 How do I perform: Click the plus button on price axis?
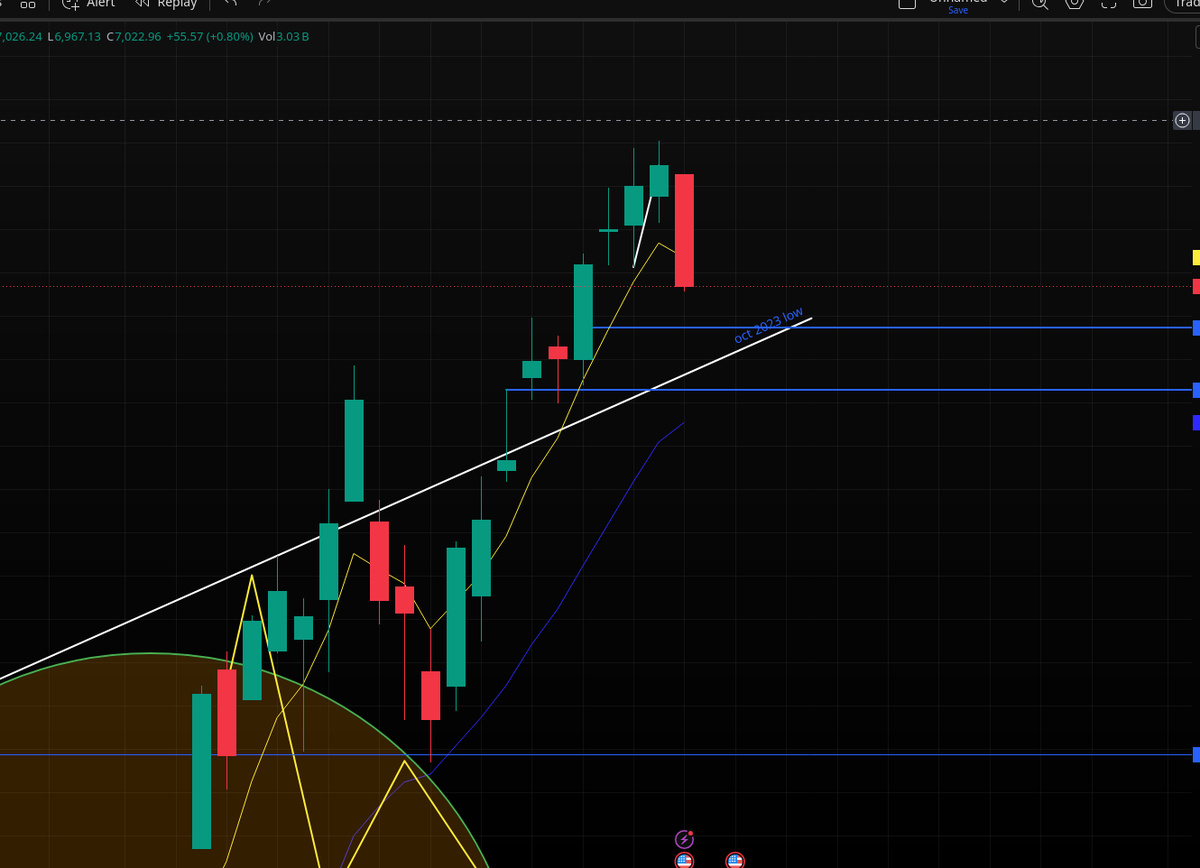pos(1182,121)
